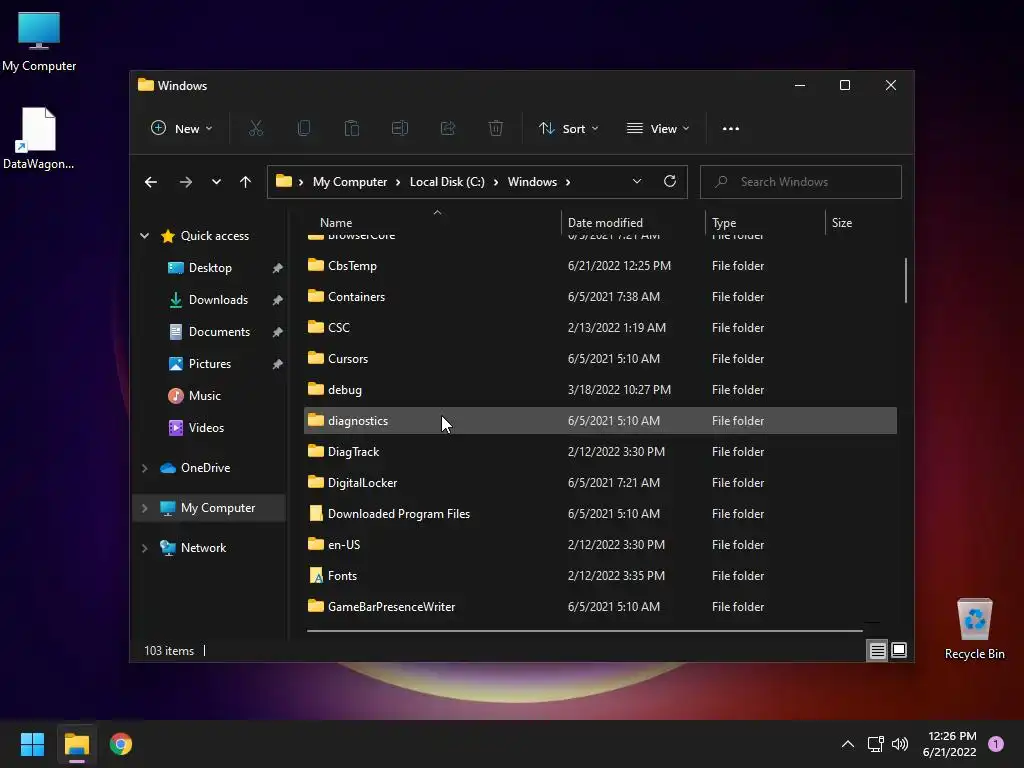Open the New item dropdown

(x=182, y=129)
